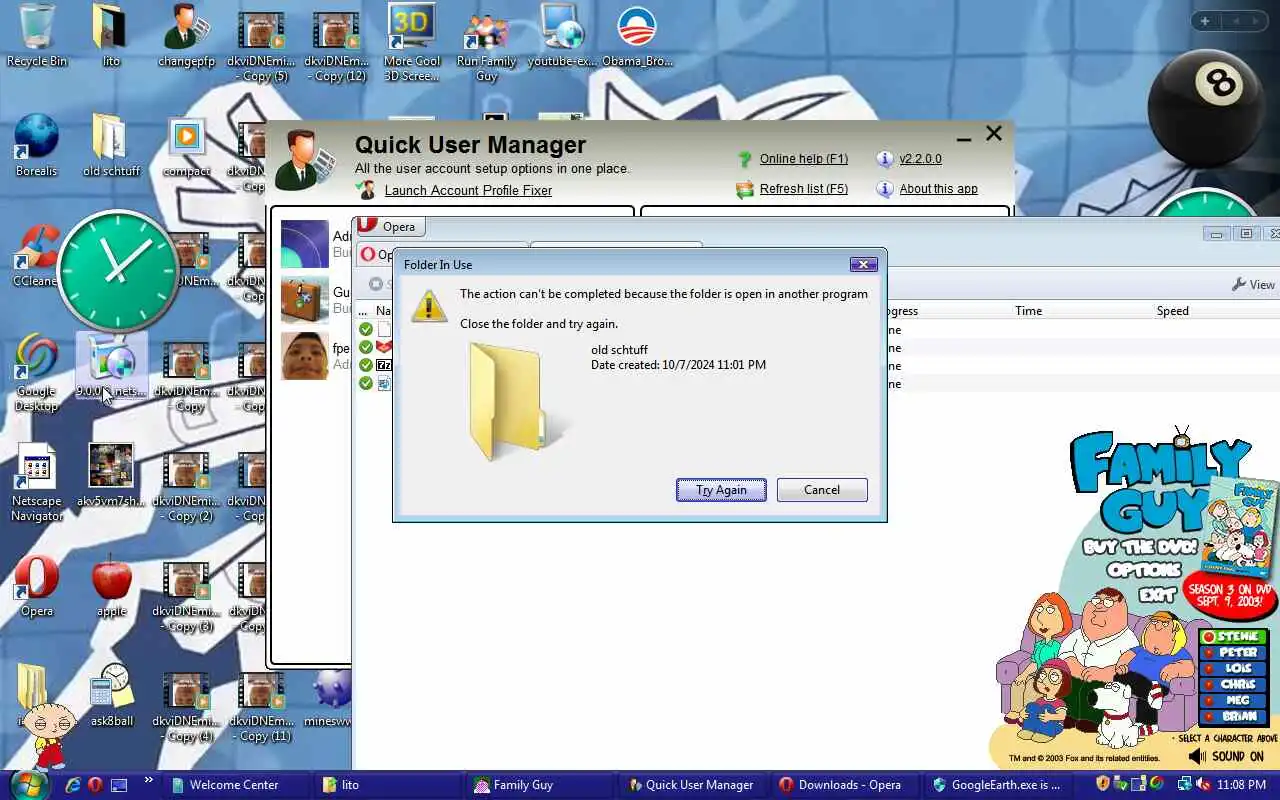1280x800 pixels.
Task: Open About this app link
Action: pos(938,189)
